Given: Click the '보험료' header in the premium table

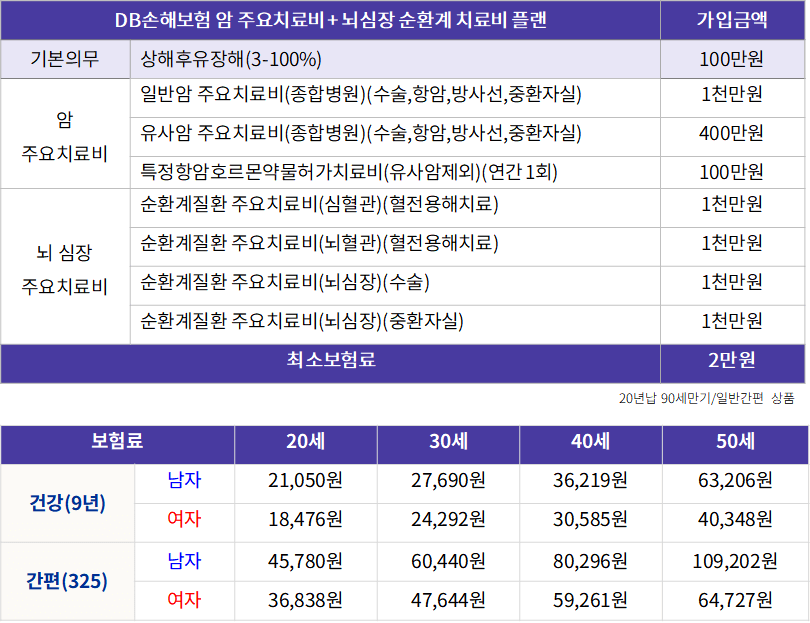Looking at the screenshot, I should tap(117, 441).
